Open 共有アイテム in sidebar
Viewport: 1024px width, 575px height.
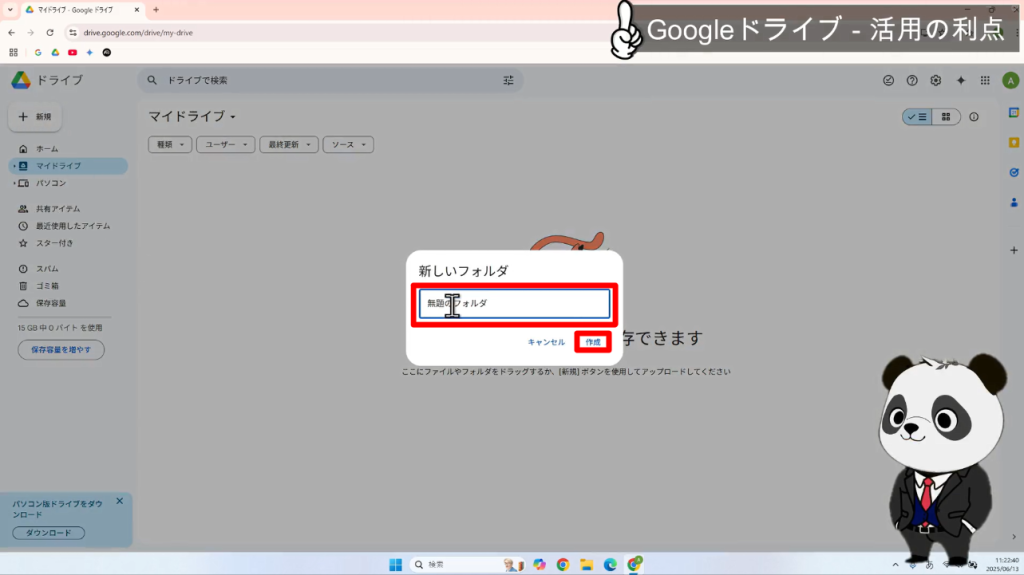(x=68, y=209)
